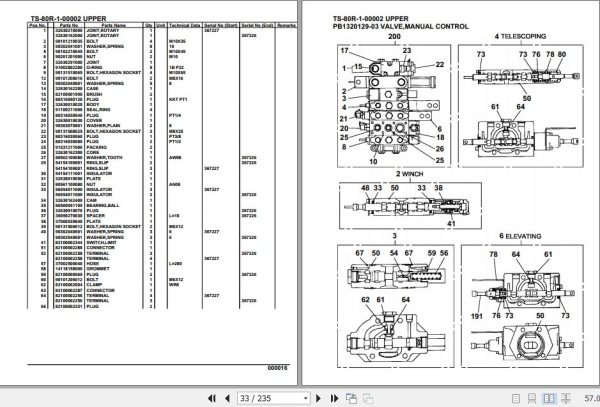Viewport: 600px width, 407px height.
Task: Click callout number 41 in the winch diagram
Action: [x=451, y=223]
